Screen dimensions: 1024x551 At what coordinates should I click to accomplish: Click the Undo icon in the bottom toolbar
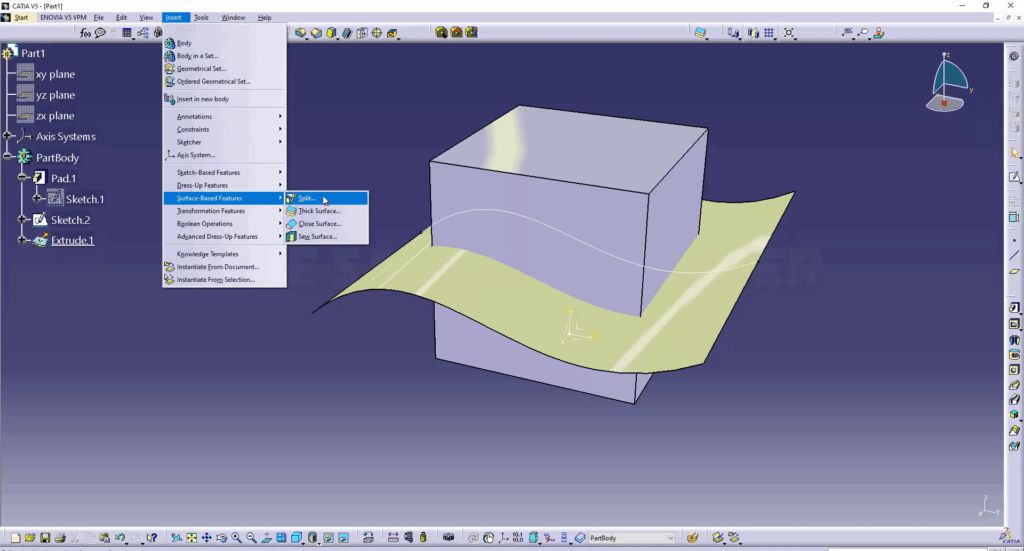pyautogui.click(x=120, y=538)
